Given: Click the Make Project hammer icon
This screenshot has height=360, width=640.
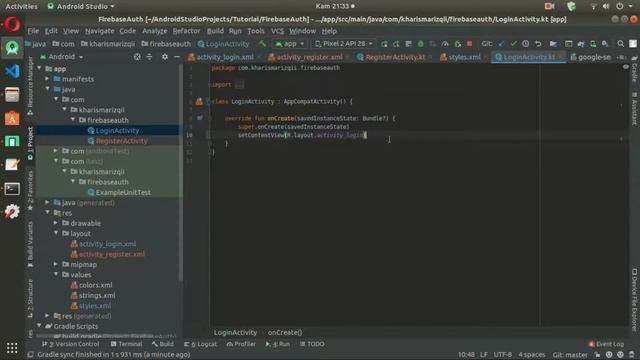Looking at the screenshot, I should coord(262,44).
